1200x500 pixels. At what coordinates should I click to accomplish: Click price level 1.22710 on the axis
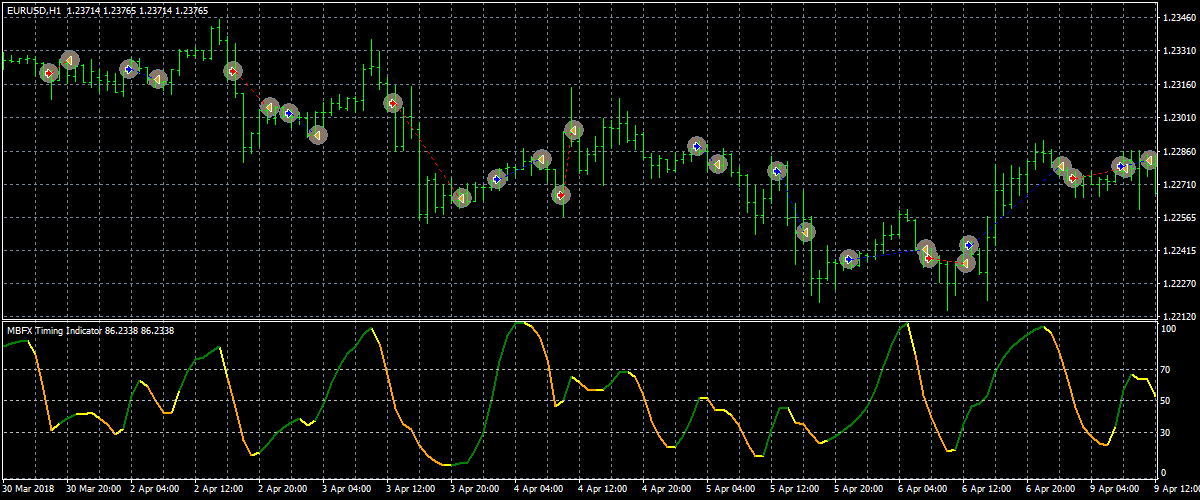coord(1180,185)
